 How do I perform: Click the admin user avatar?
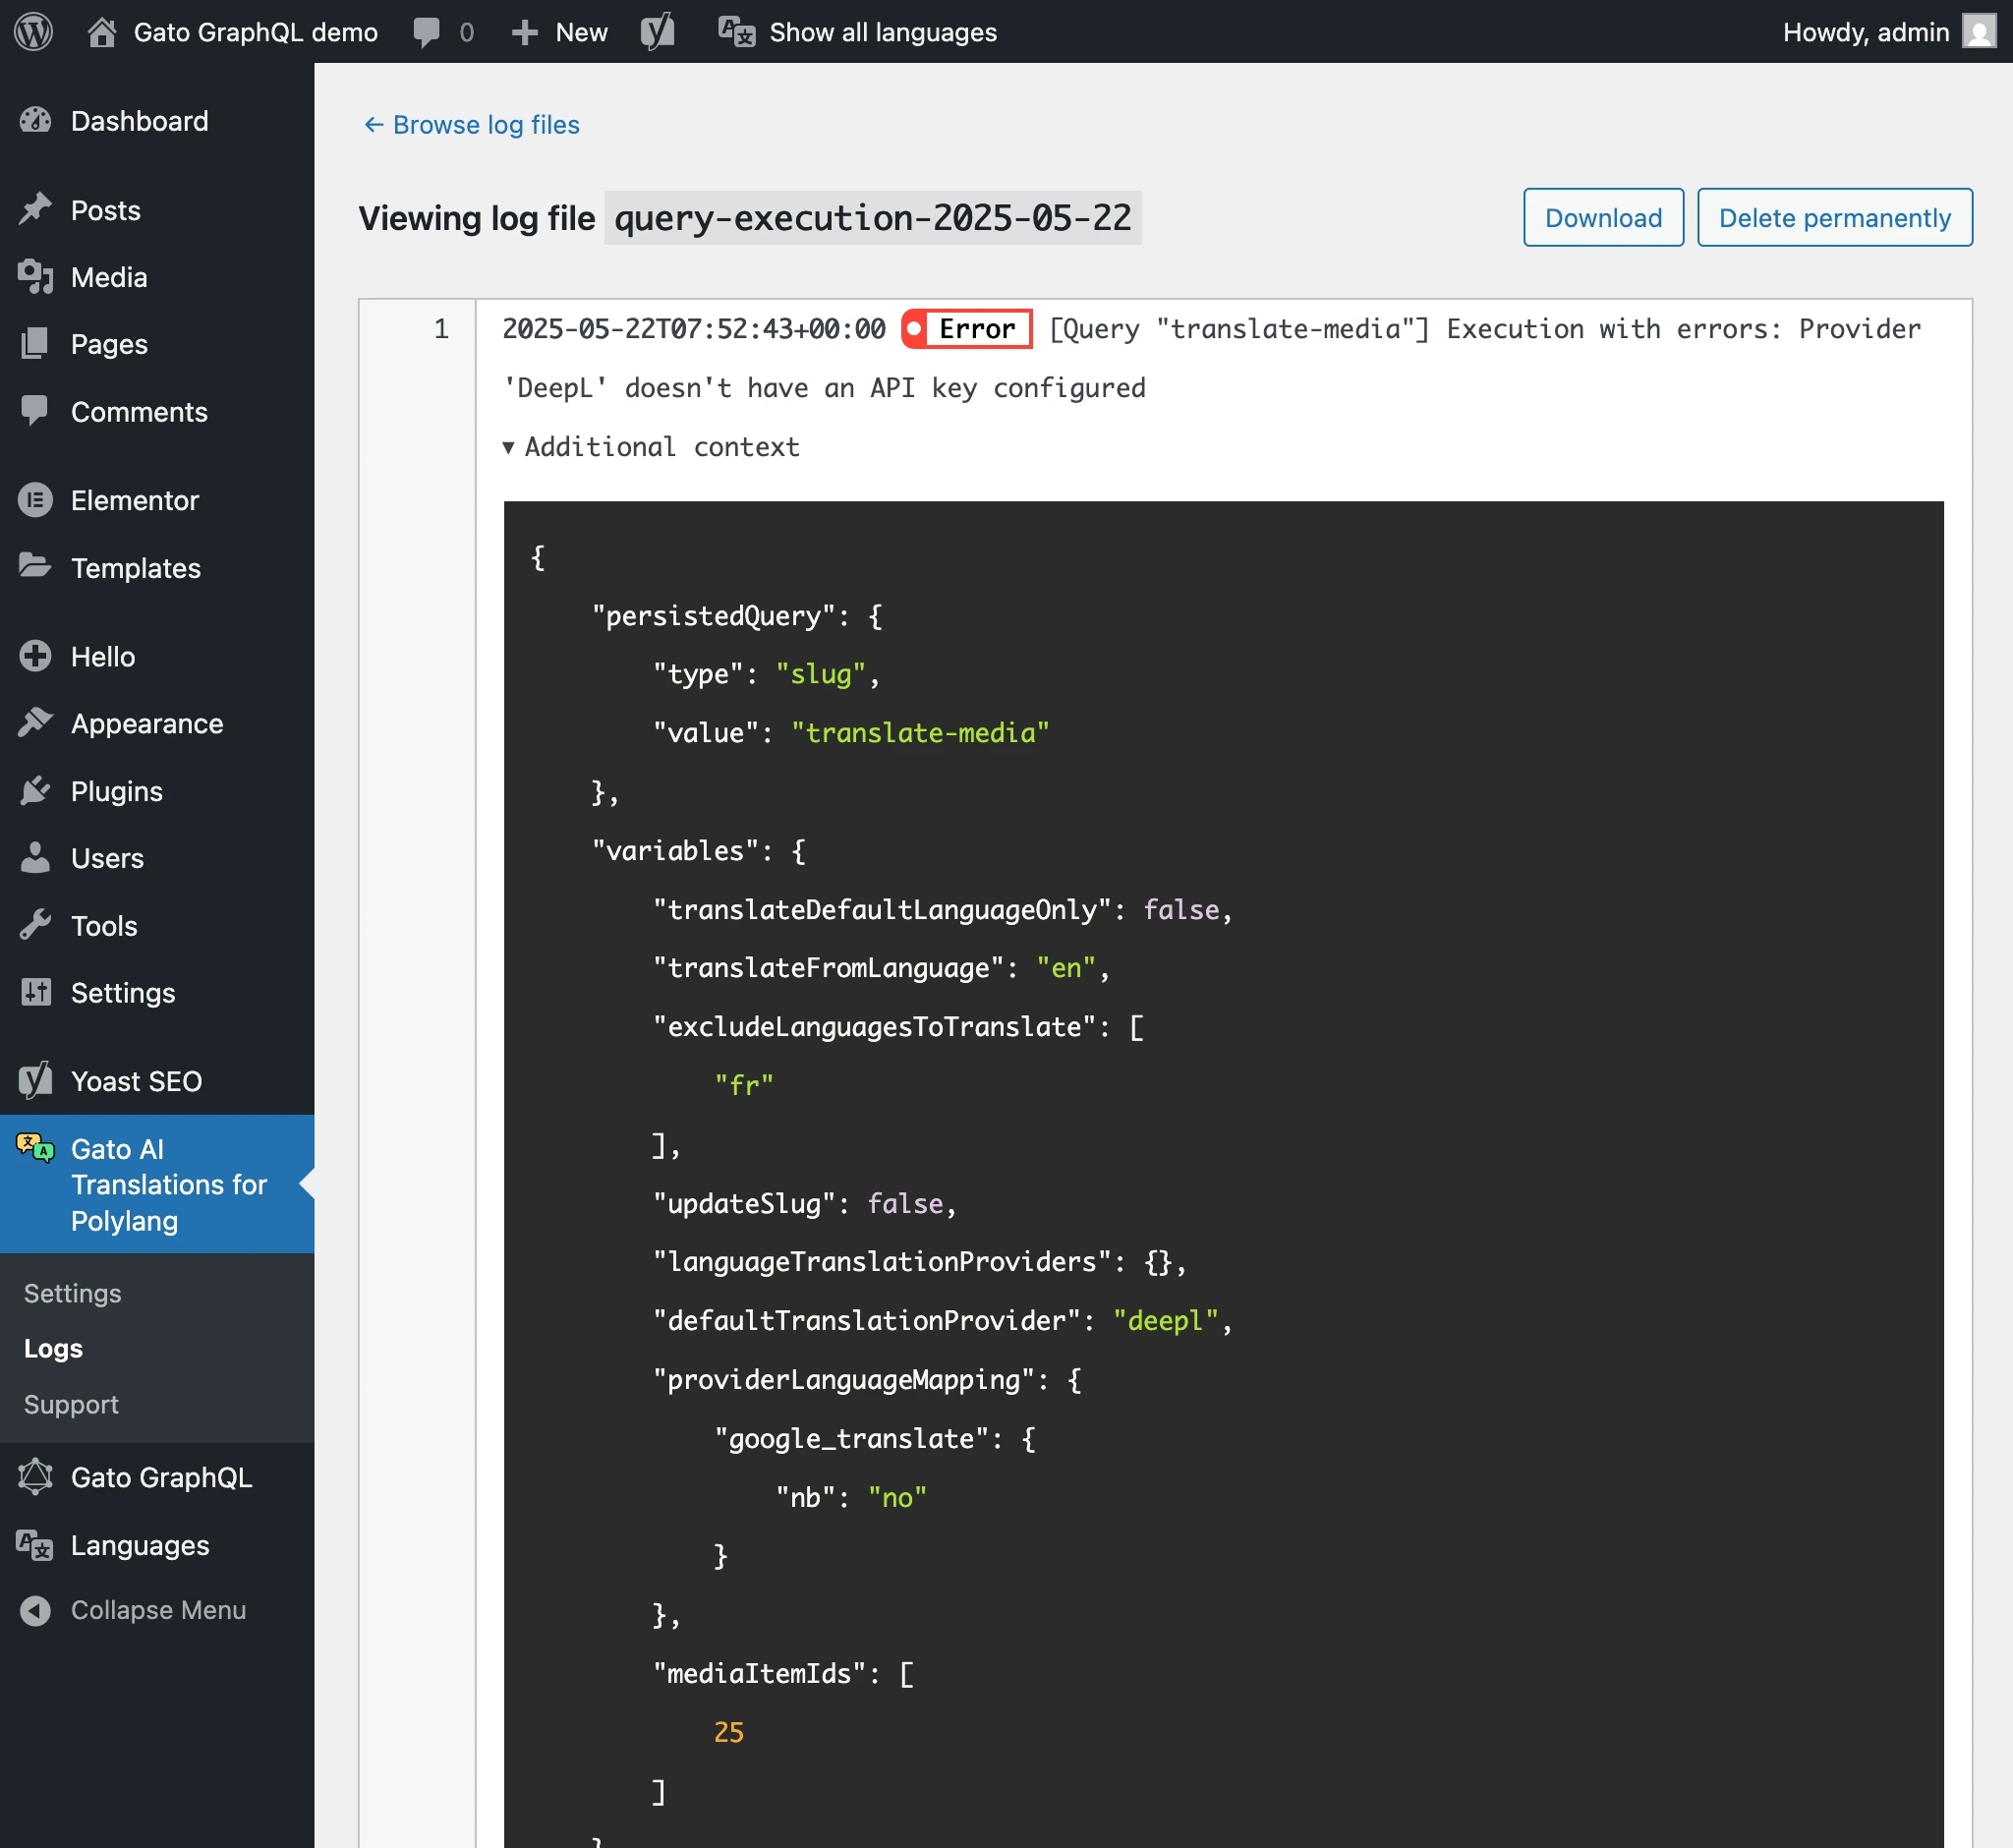point(1979,32)
